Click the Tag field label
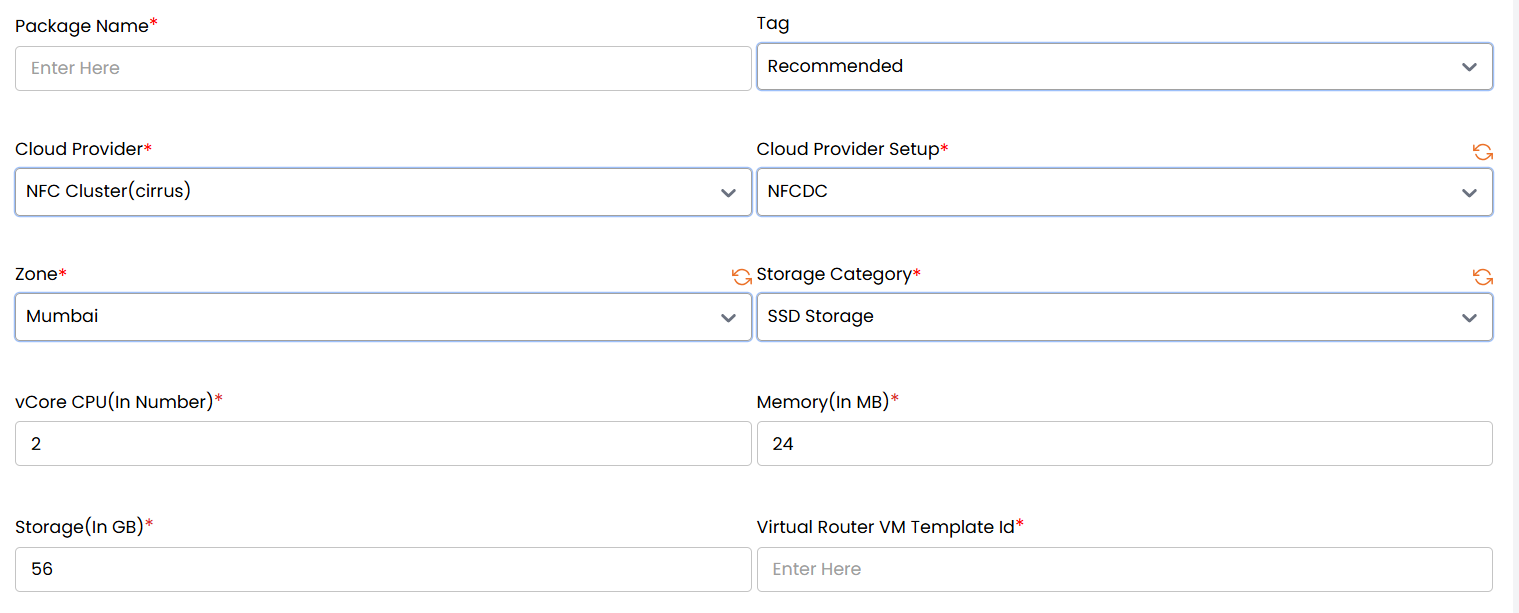 [773, 24]
